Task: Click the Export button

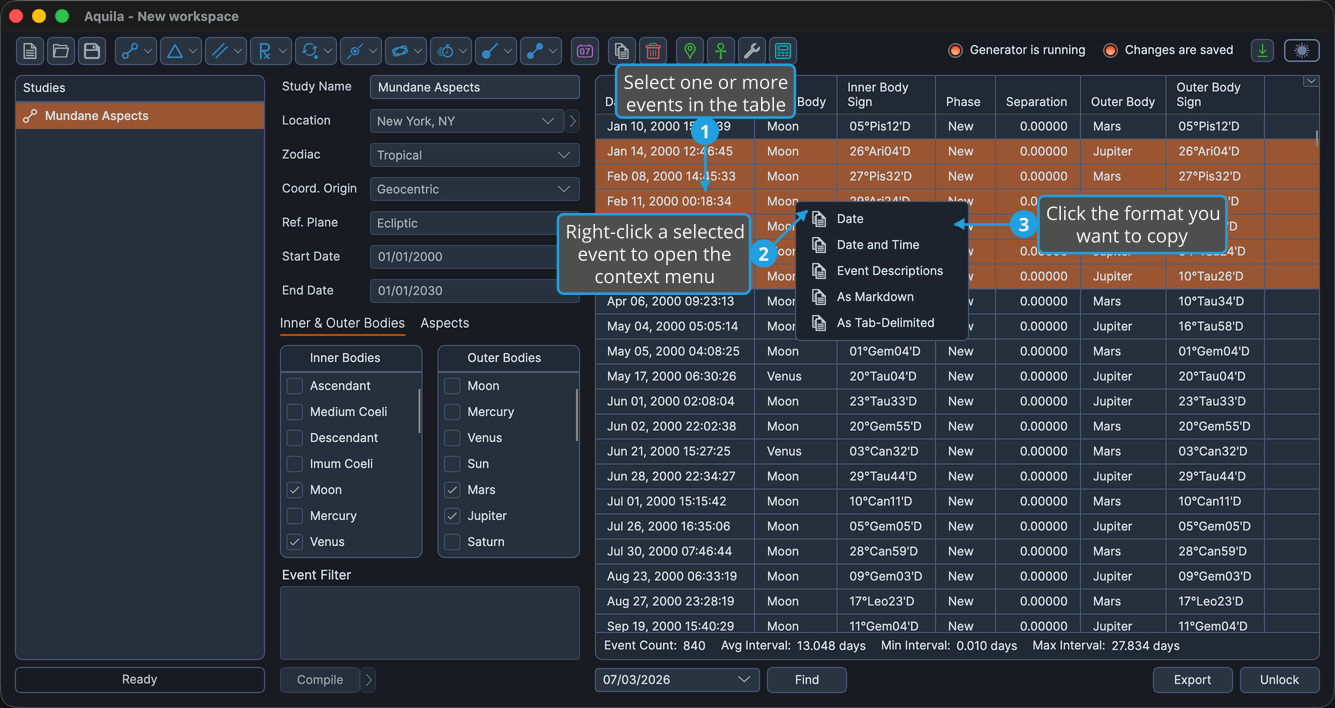Action: point(1192,680)
